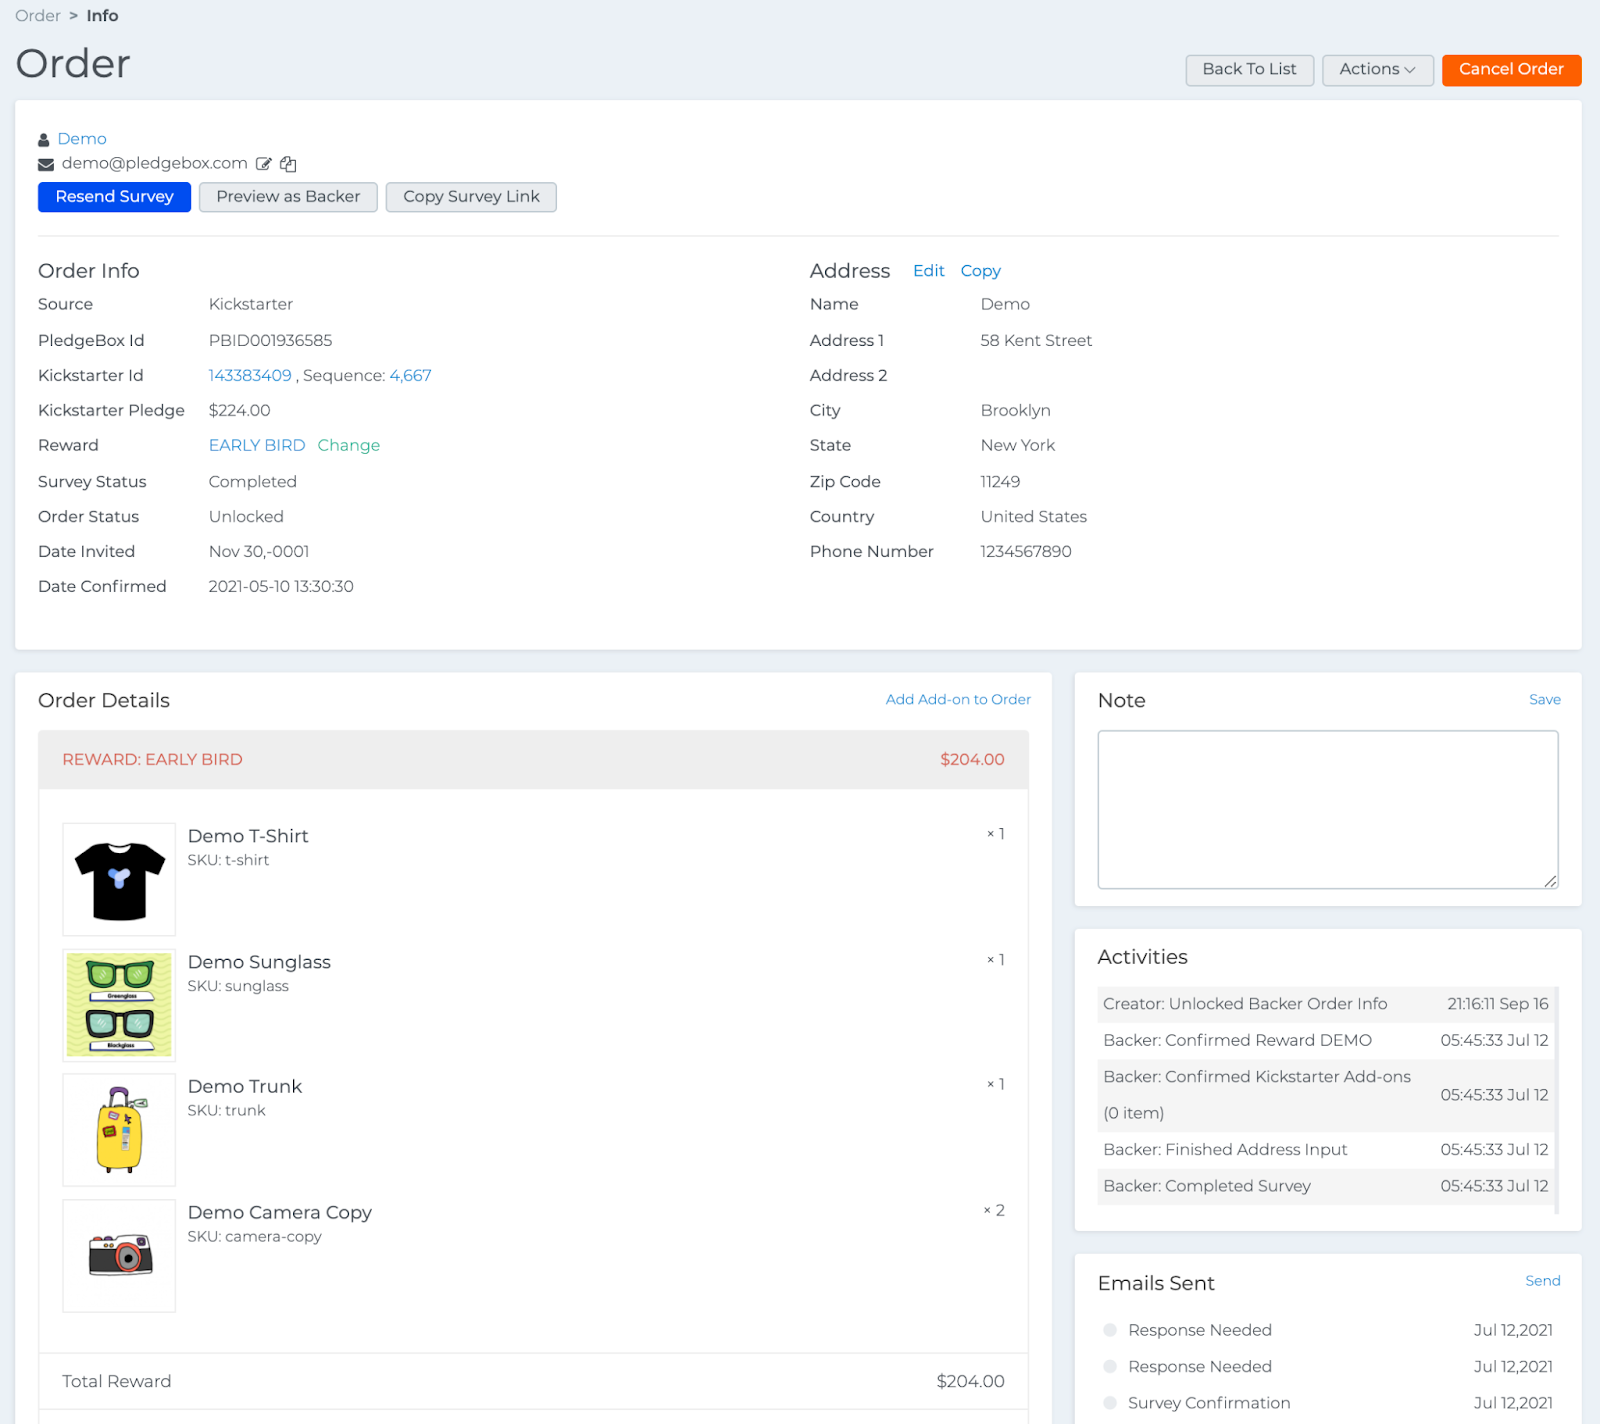Click the Demo T-Shirt item name

click(248, 836)
